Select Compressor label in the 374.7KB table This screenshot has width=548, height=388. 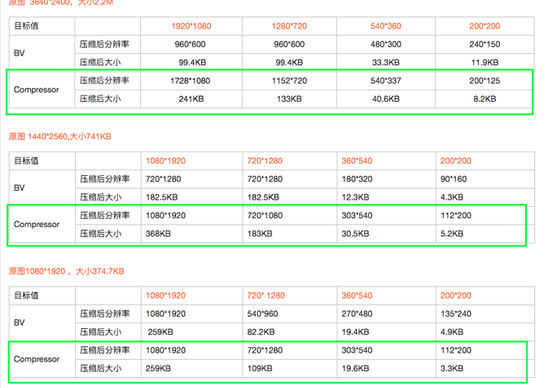[x=36, y=359]
